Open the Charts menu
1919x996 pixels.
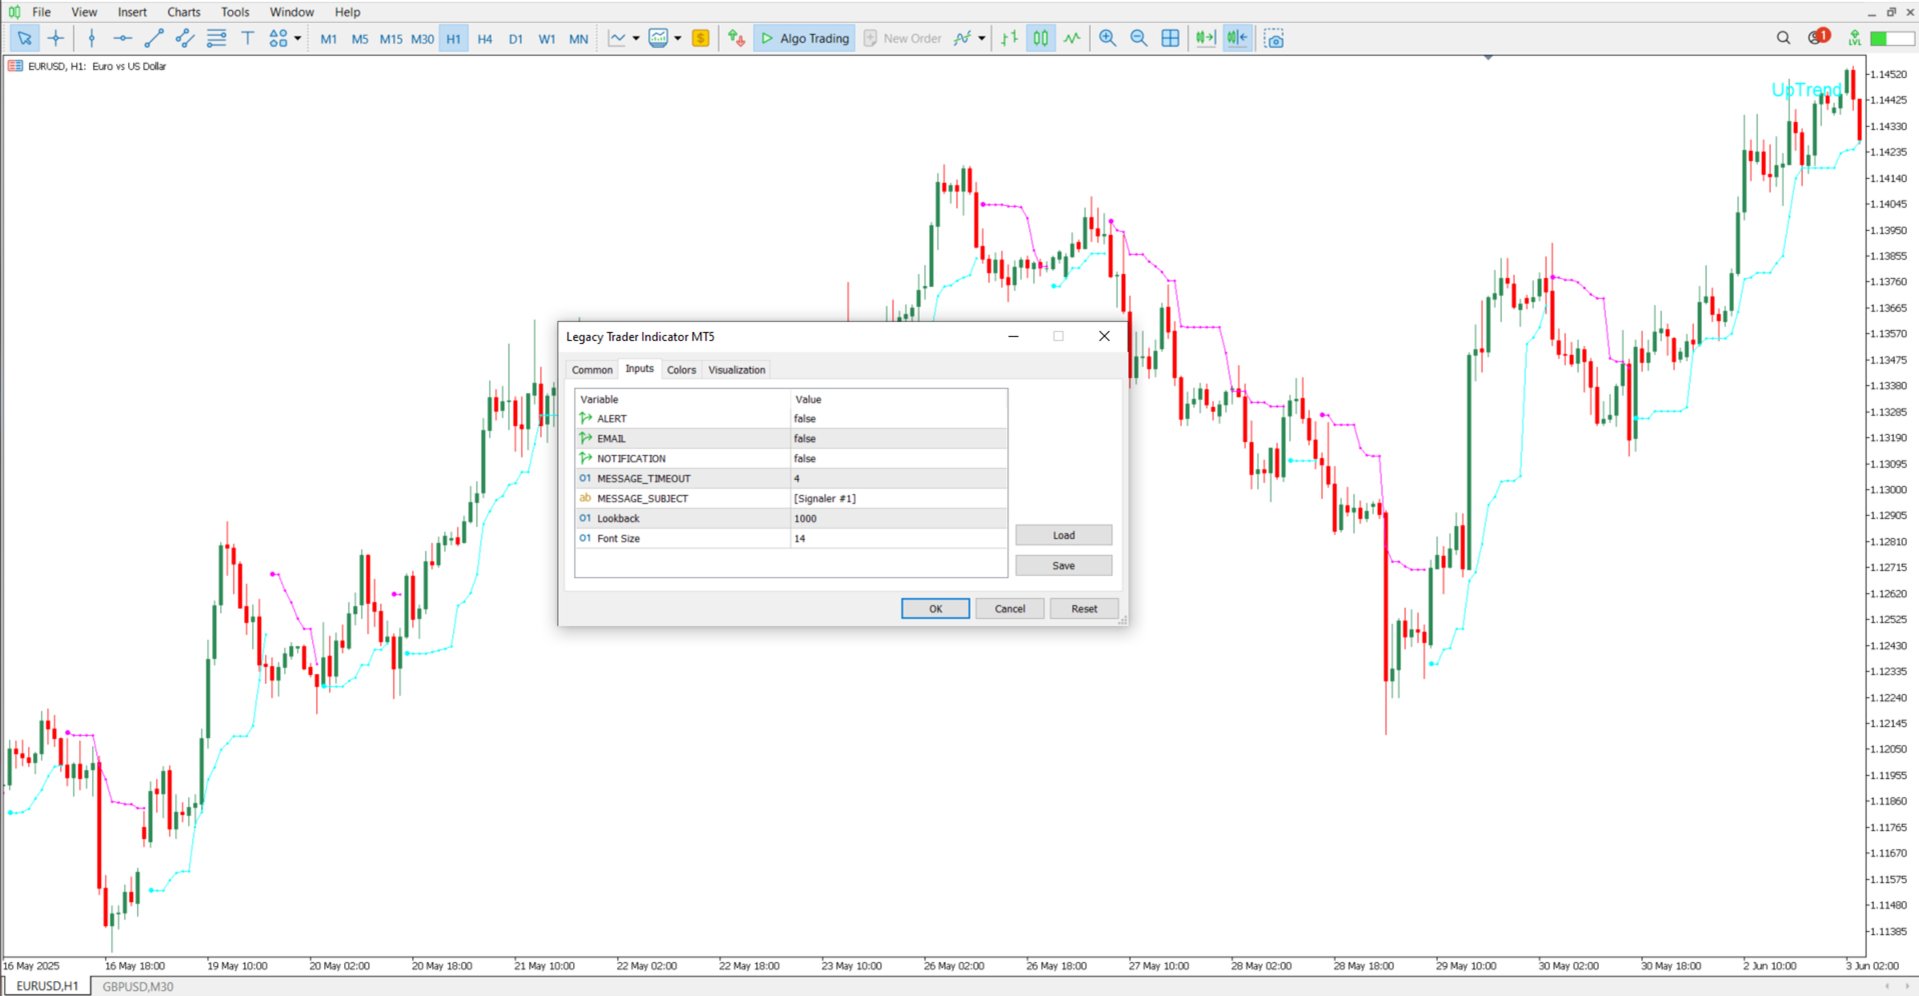click(183, 11)
